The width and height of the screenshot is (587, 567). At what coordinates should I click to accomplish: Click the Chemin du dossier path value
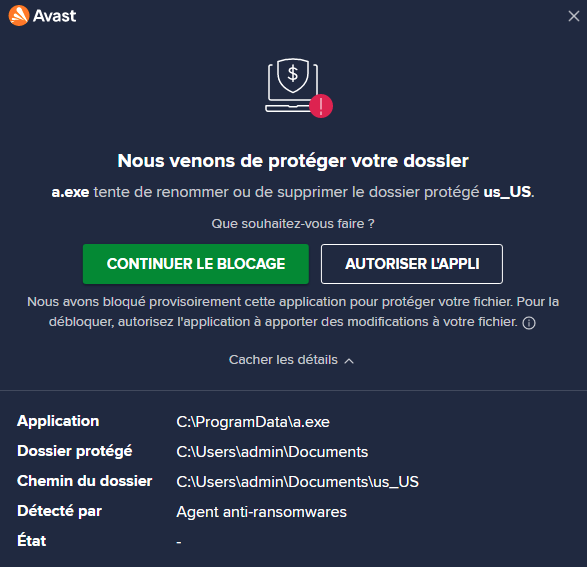[x=298, y=482]
